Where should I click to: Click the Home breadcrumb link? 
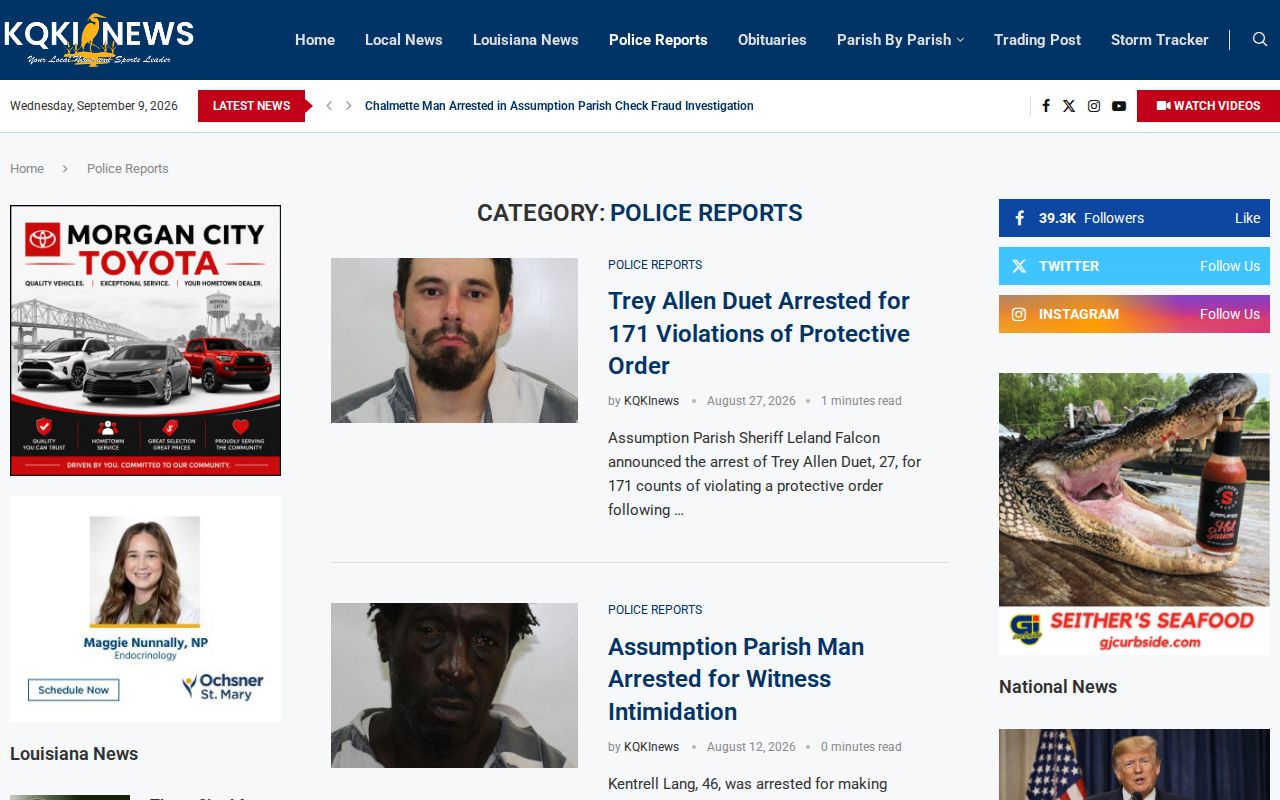(27, 169)
